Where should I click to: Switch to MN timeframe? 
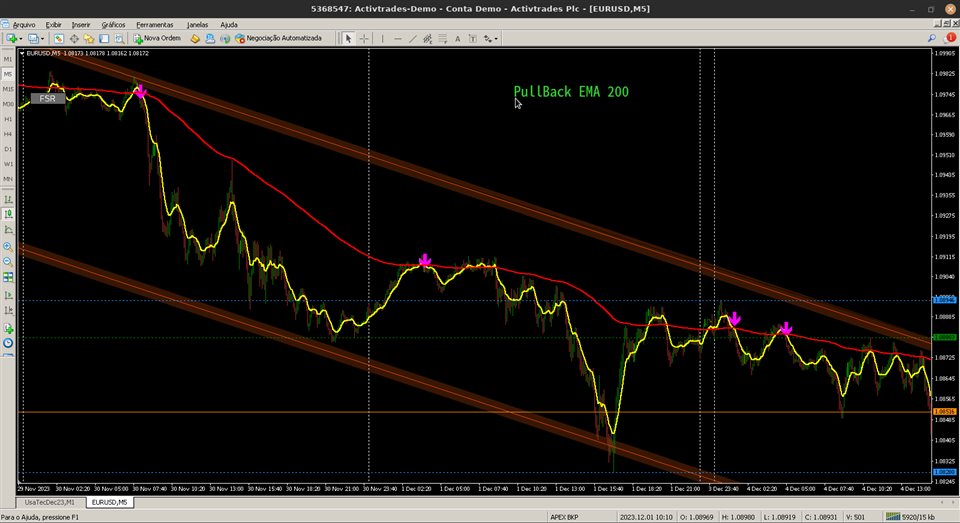tap(8, 179)
